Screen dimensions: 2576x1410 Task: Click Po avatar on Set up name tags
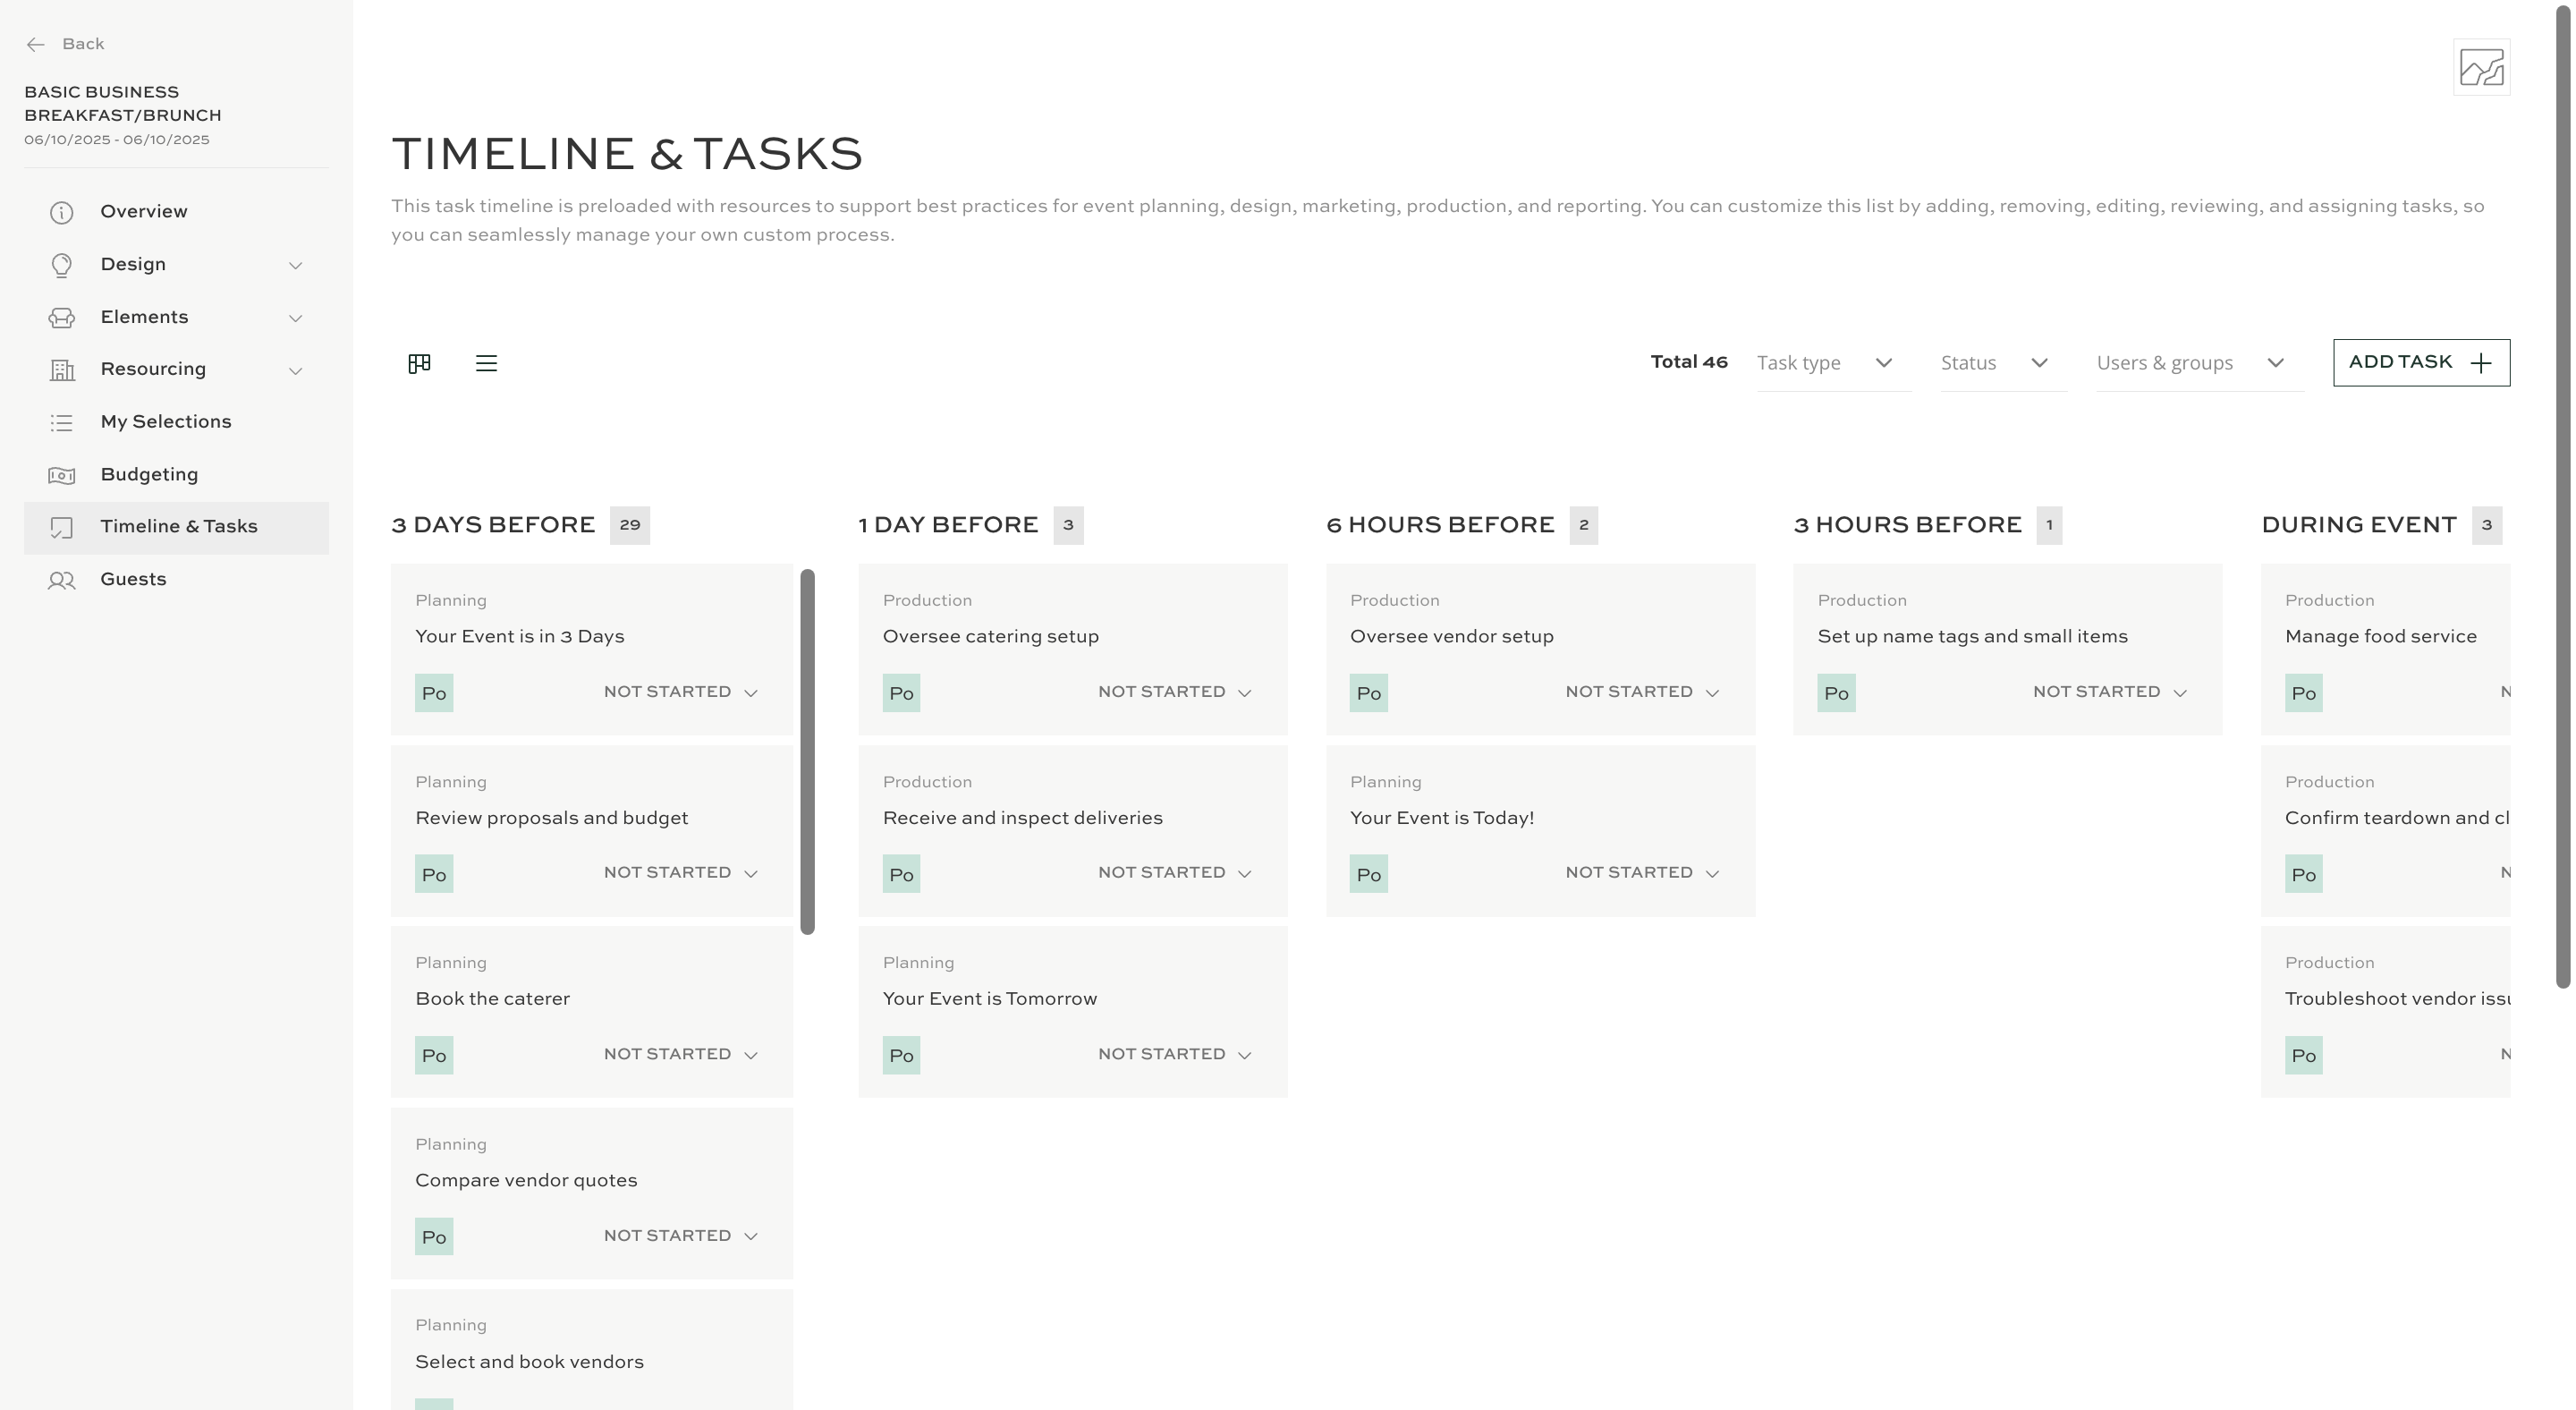coord(1836,693)
